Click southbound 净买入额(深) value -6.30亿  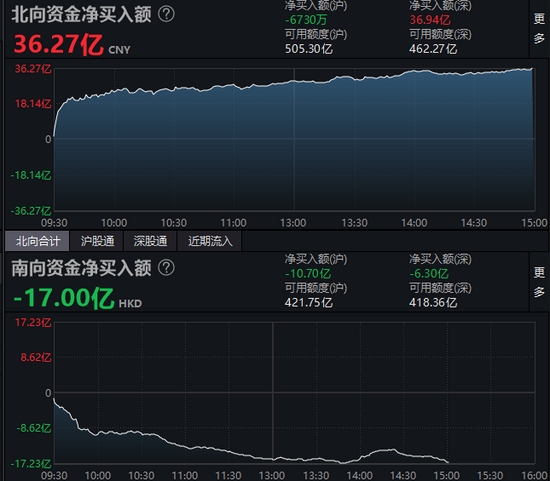coord(429,274)
